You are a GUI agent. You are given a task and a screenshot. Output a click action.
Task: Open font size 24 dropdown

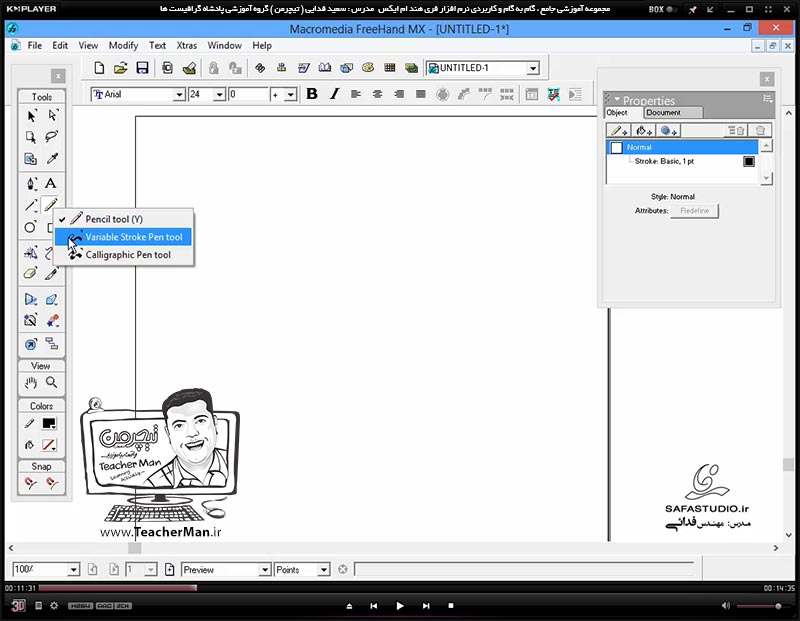(219, 95)
